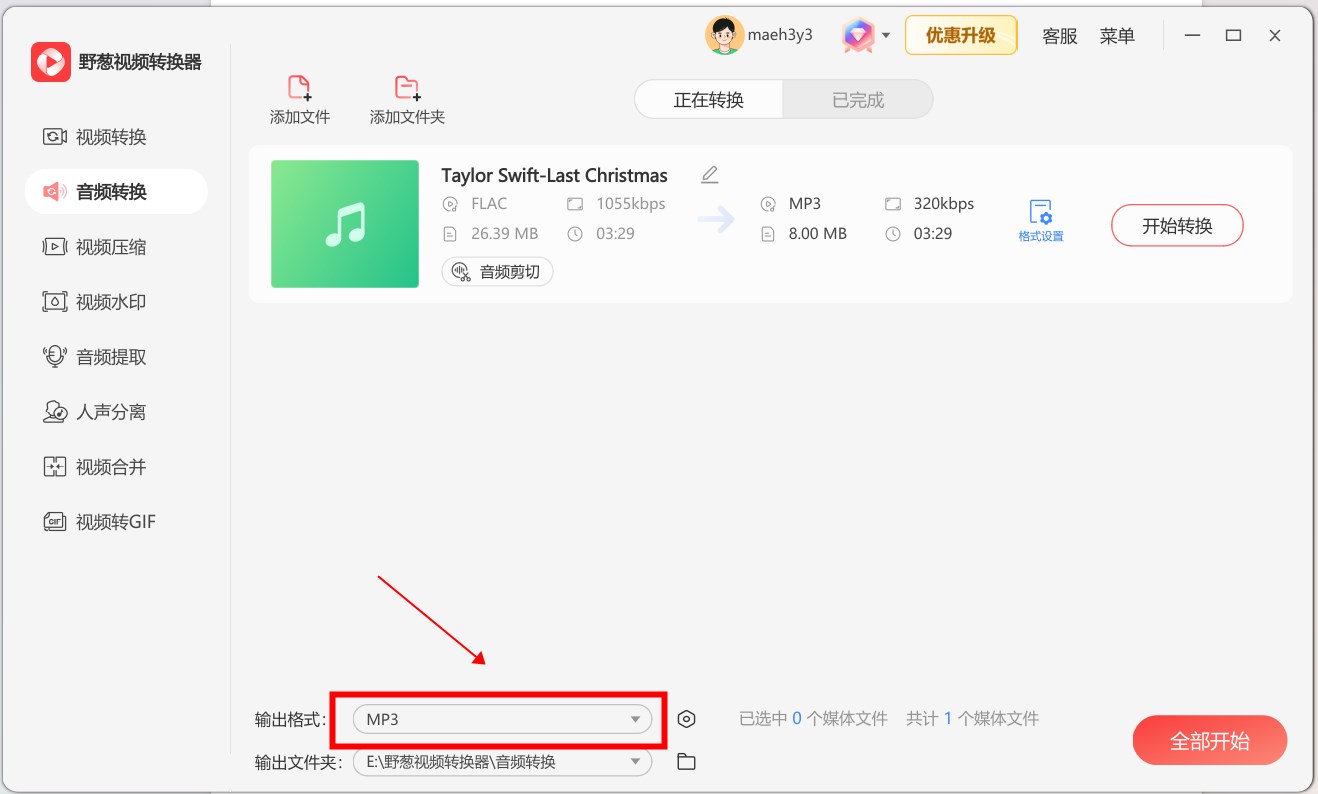
Task: Open the 输出格式 MP3 dropdown
Action: pos(502,719)
